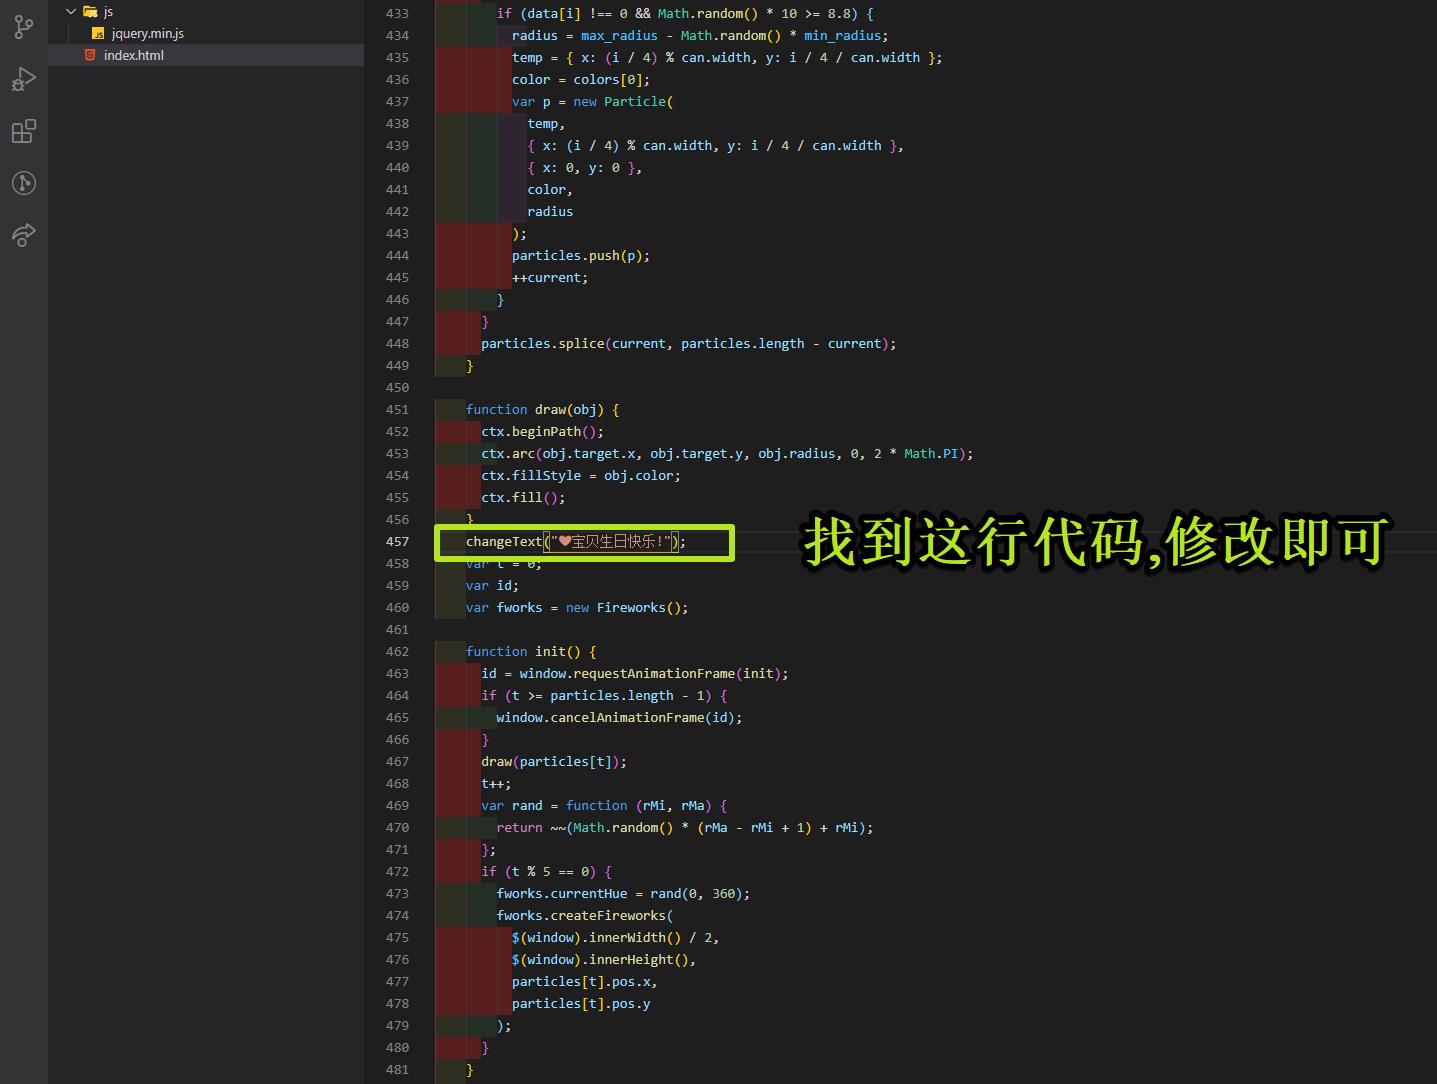Click line number 433 in the gutter
This screenshot has height=1084, width=1437.
click(397, 13)
